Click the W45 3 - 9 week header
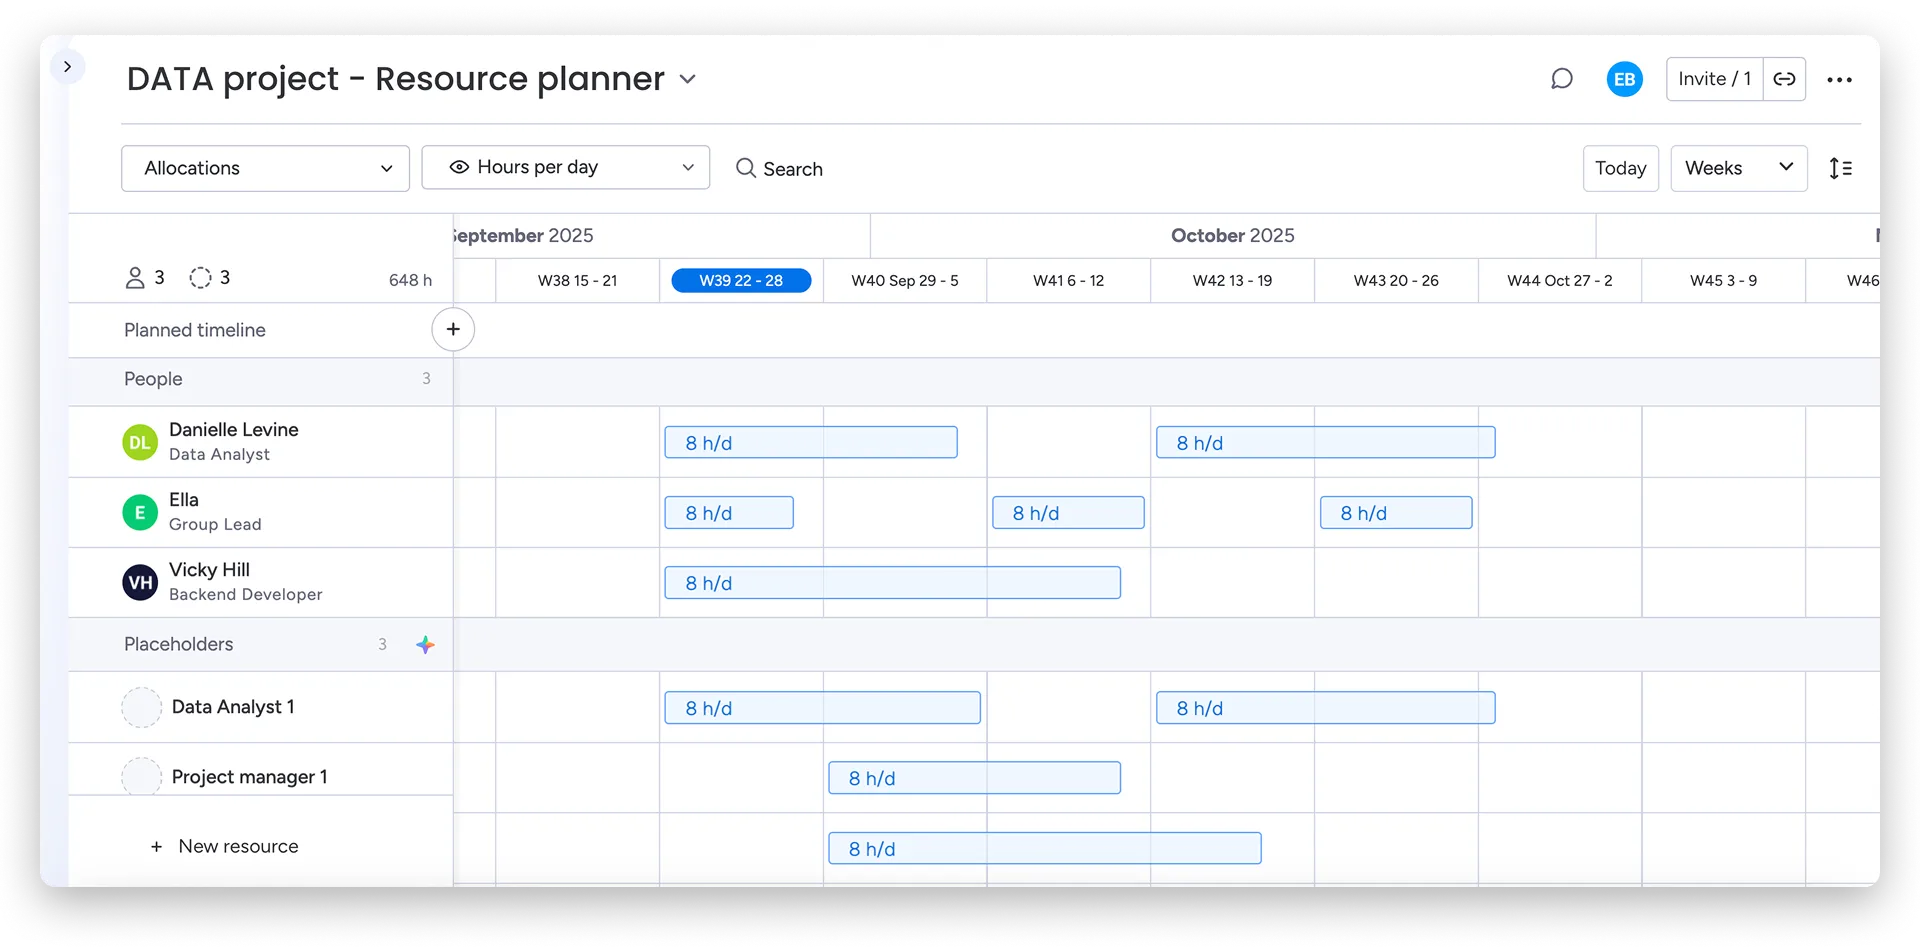 pyautogui.click(x=1723, y=281)
